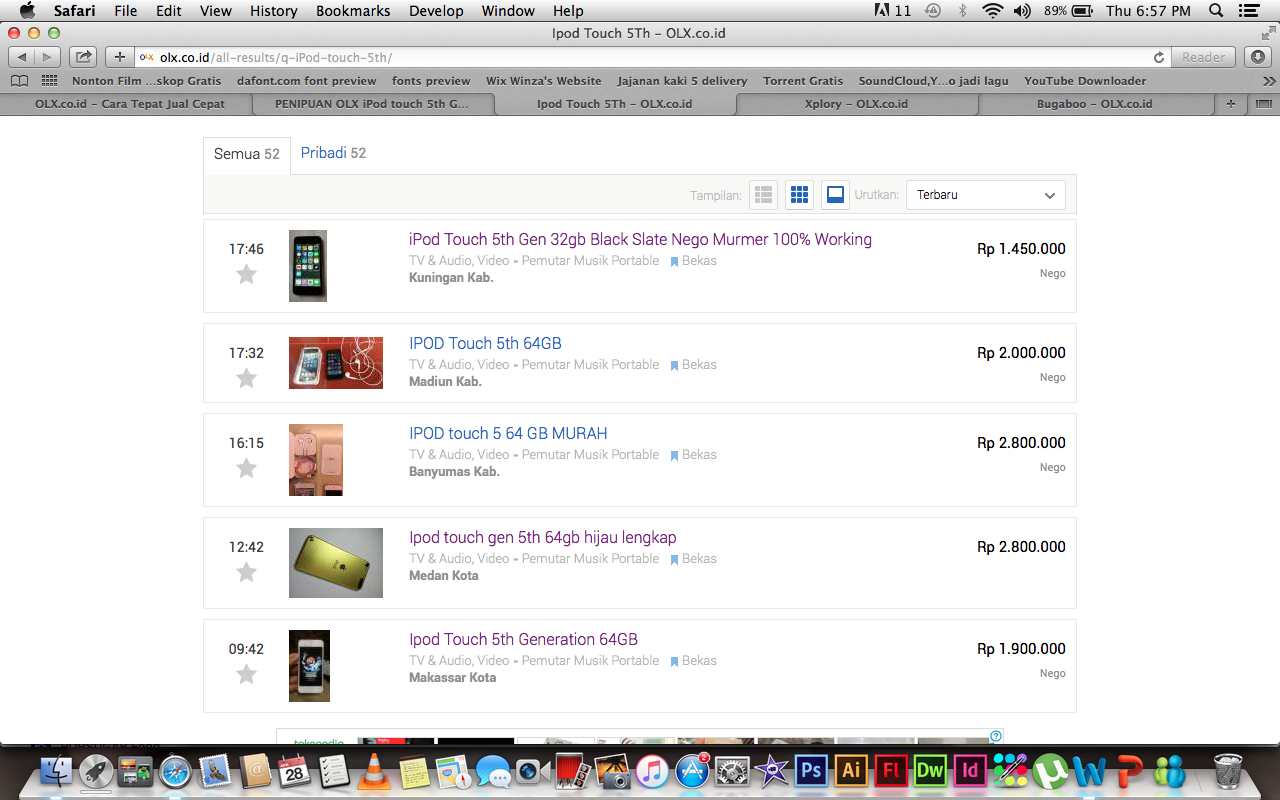This screenshot has height=800, width=1280.
Task: Open Top Sites grid icon
Action: (x=49, y=81)
